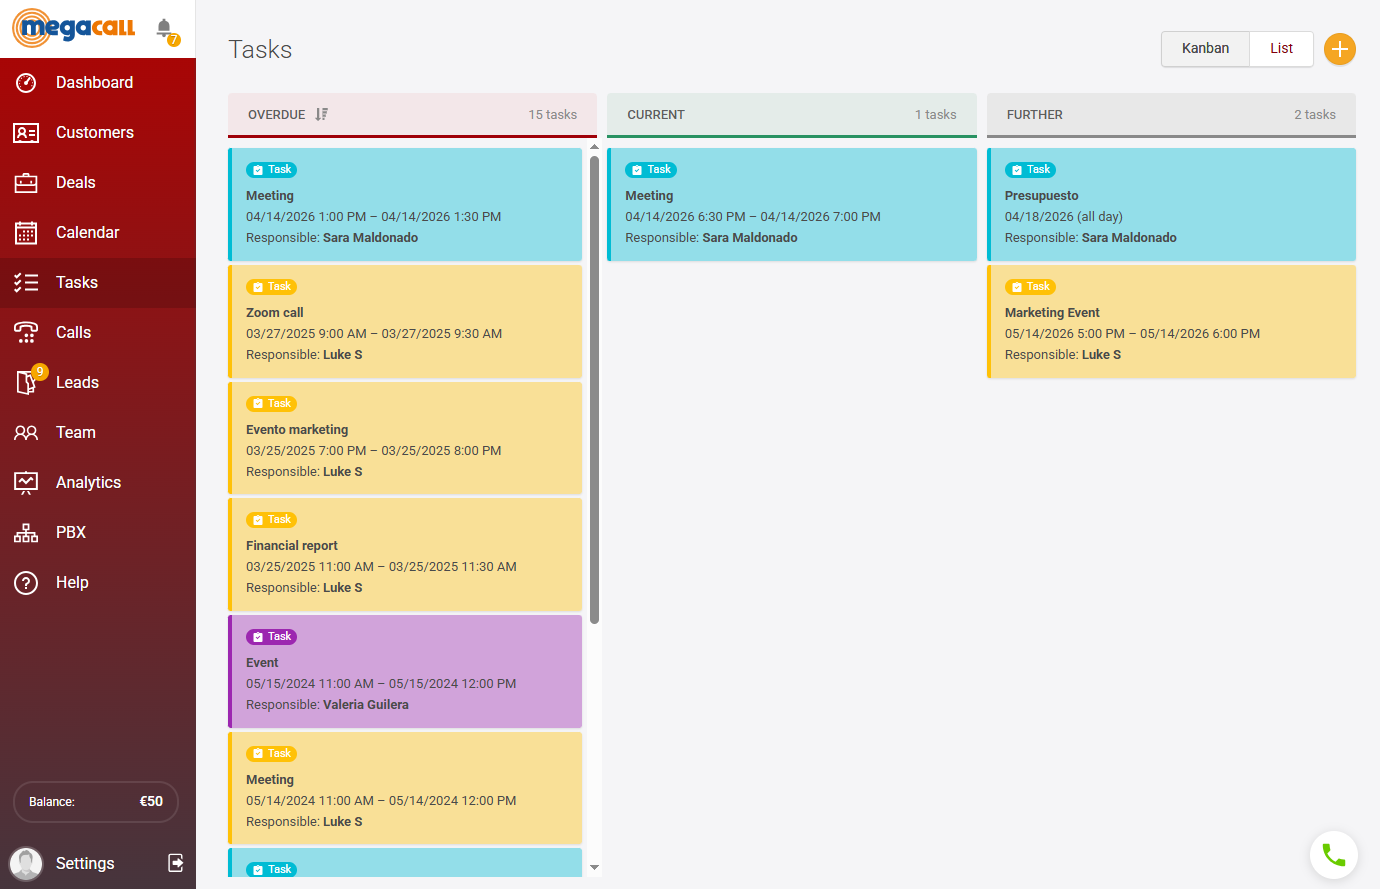Toggle sort order on the OVERDUE column

(x=321, y=114)
